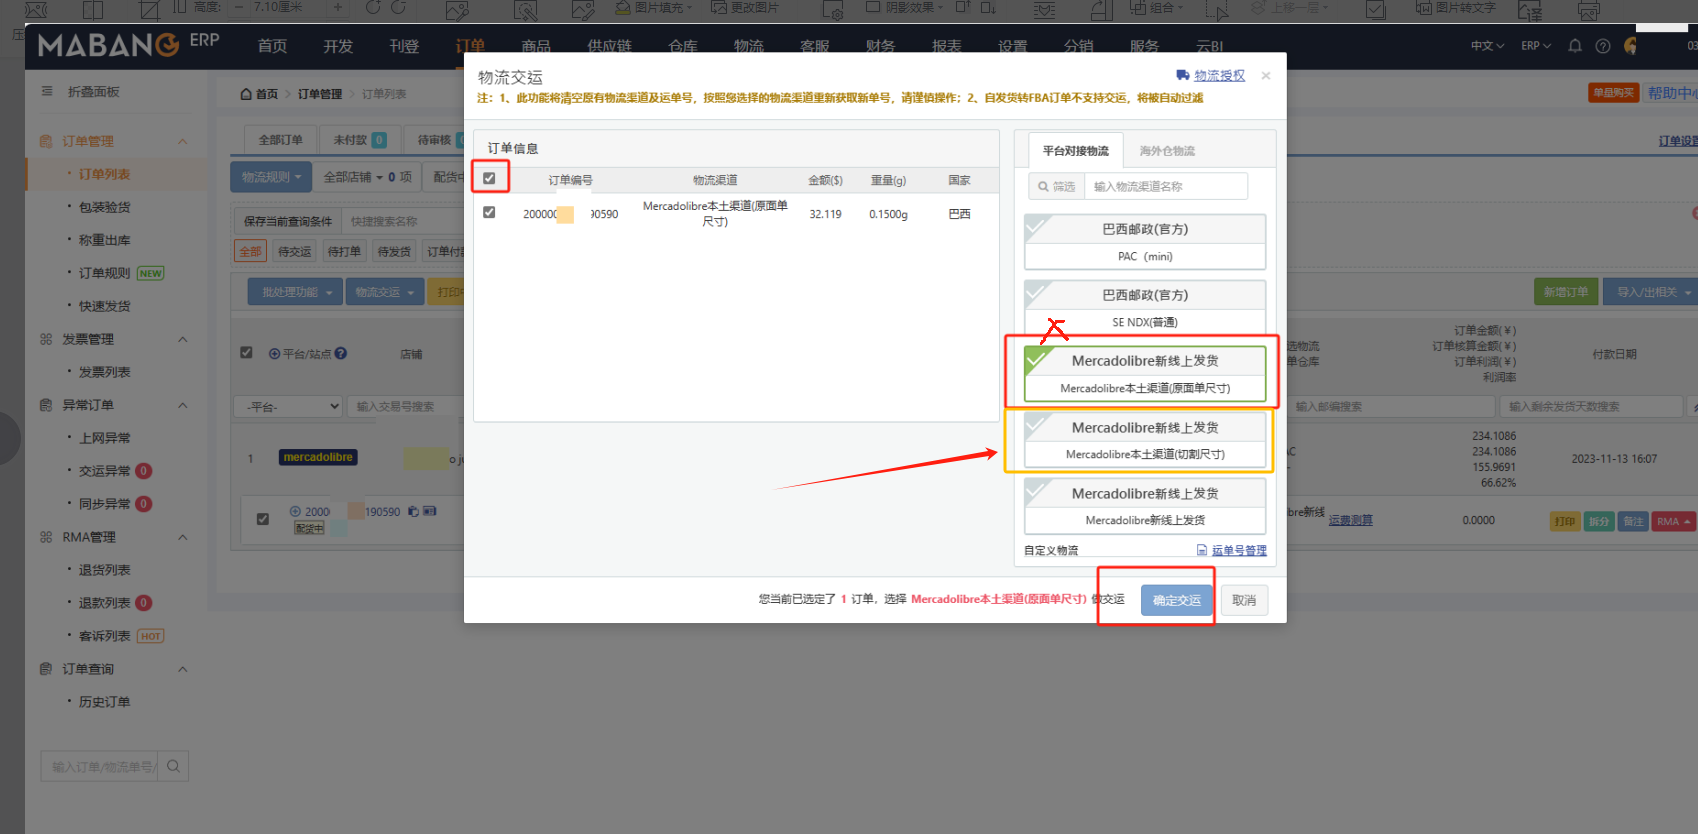This screenshot has height=834, width=1698.
Task: Open 物流授权 link
Action: (x=1219, y=75)
